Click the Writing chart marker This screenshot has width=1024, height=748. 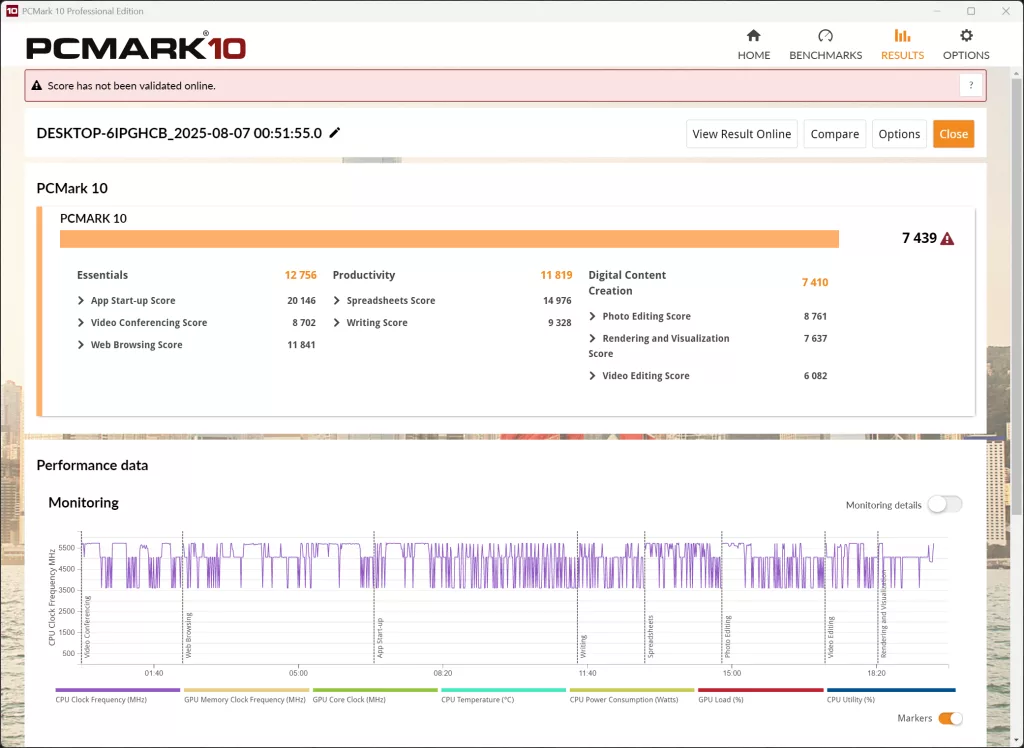point(584,646)
